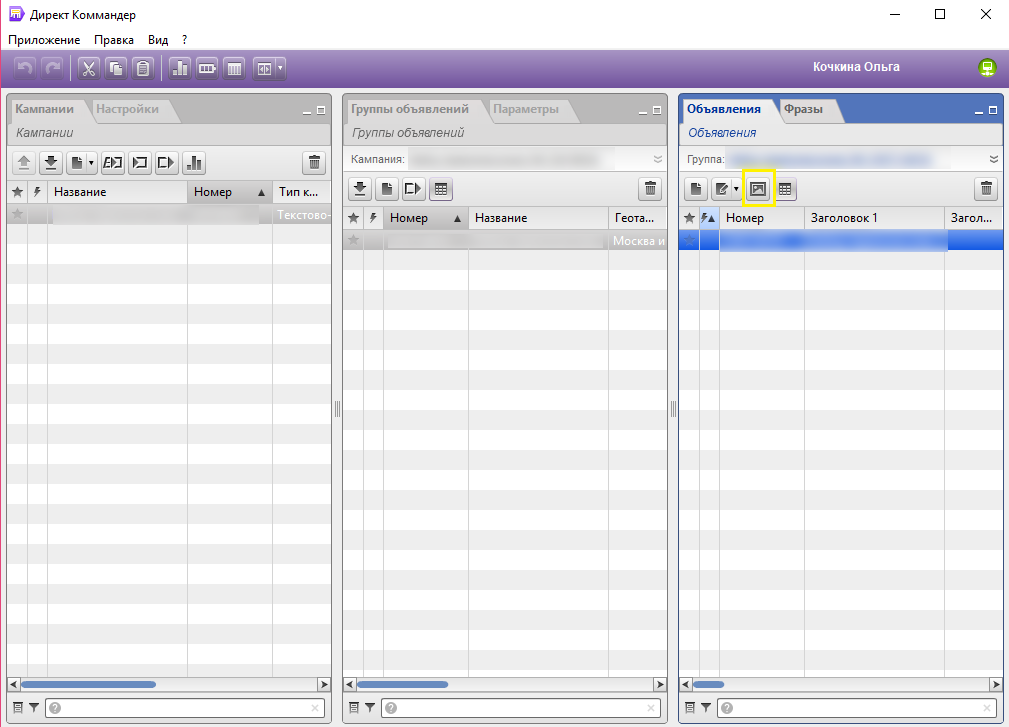
Task: Delete campaign with Campaigns trash icon
Action: (314, 163)
